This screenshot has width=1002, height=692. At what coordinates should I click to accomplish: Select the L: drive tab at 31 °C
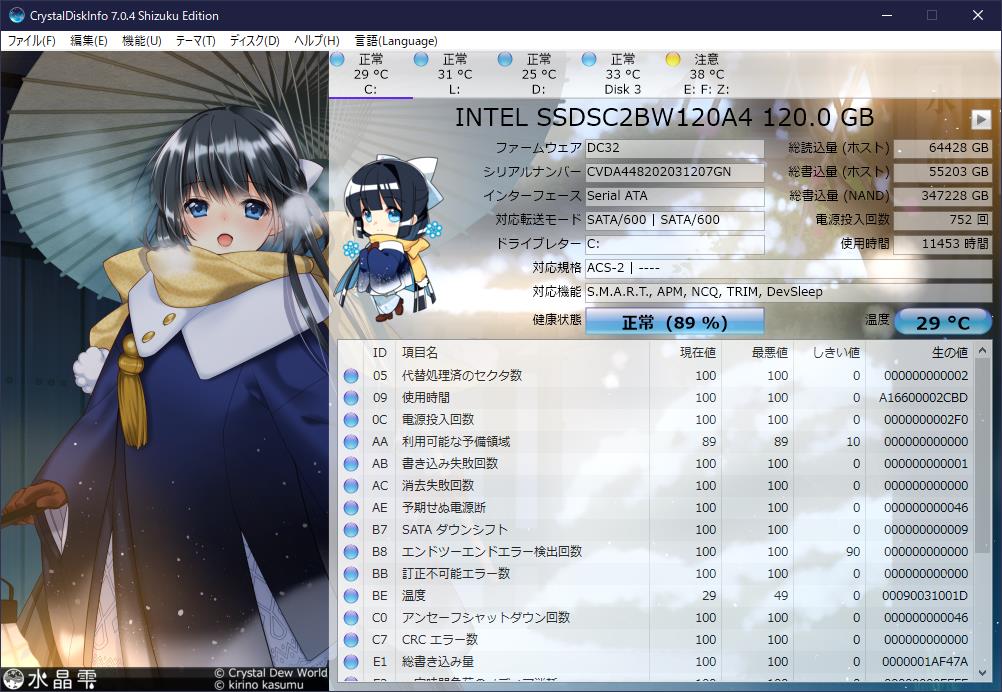[454, 74]
